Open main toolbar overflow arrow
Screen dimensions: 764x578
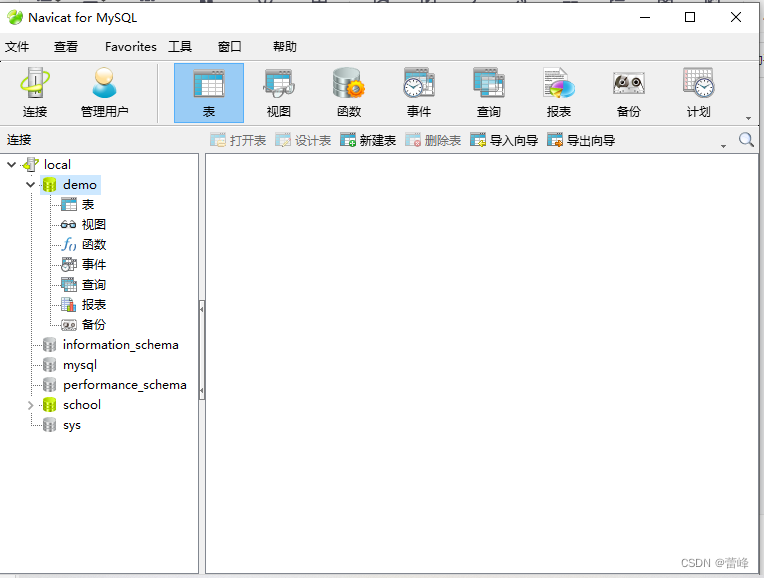[748, 118]
